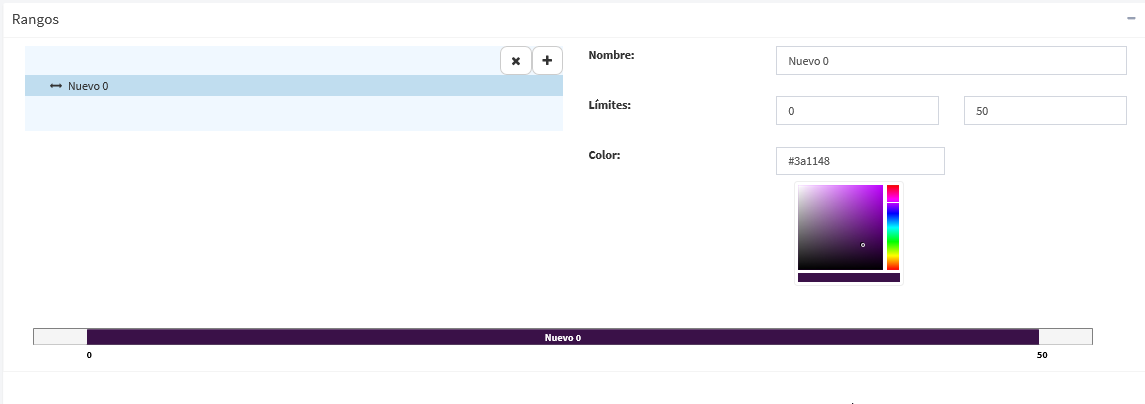Click the double-arrow icon beside Nuevo 0
Screen dimensions: 1145x404
click(56, 86)
